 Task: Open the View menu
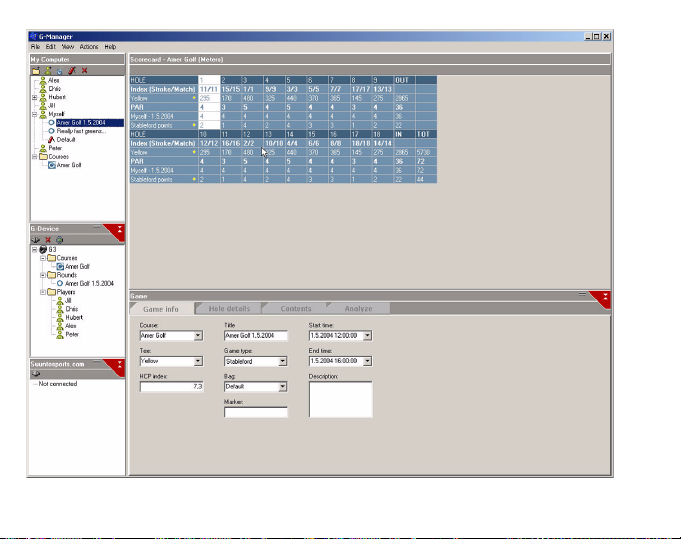coord(68,46)
